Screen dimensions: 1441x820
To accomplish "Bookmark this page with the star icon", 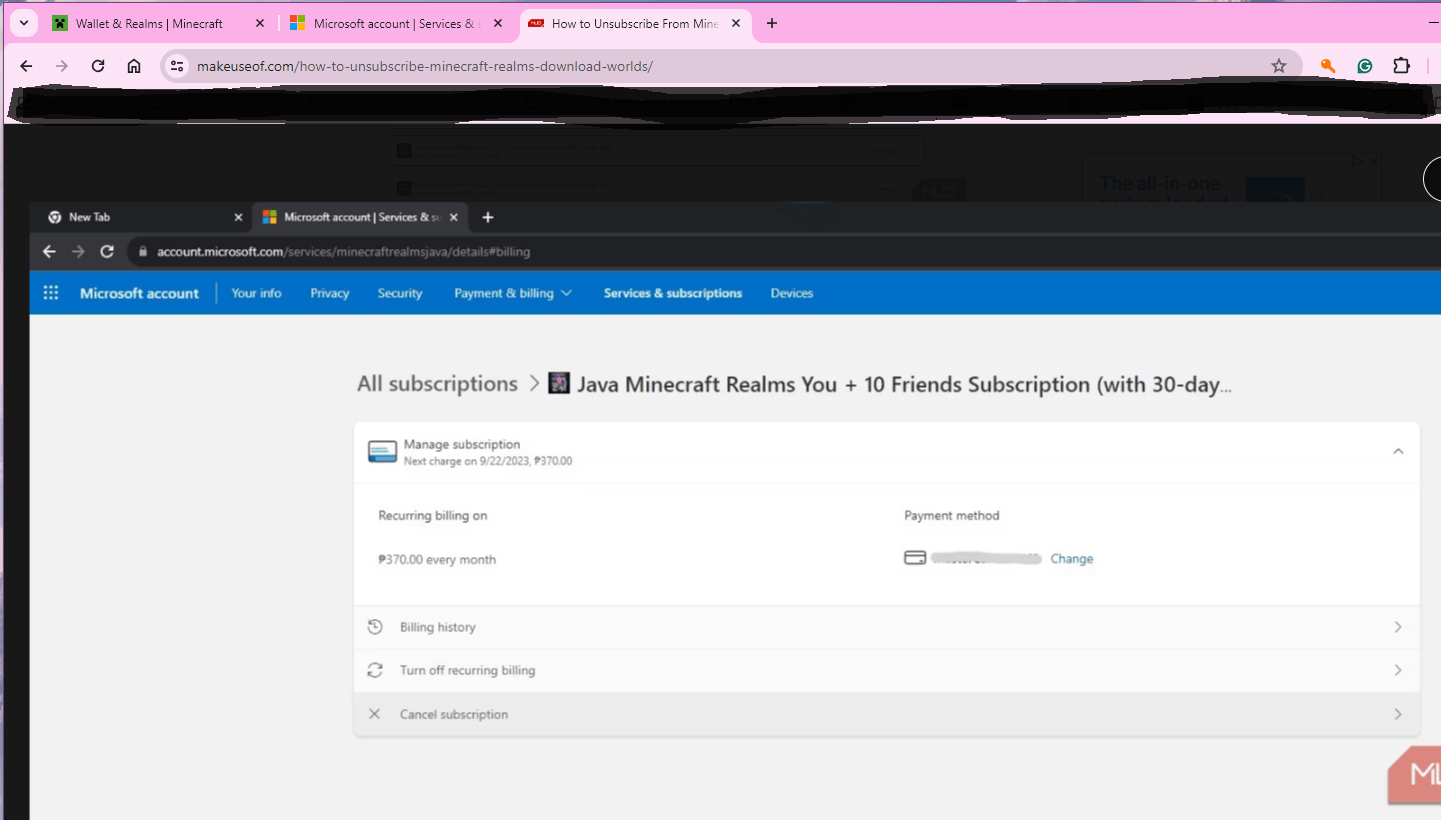I will [x=1279, y=66].
